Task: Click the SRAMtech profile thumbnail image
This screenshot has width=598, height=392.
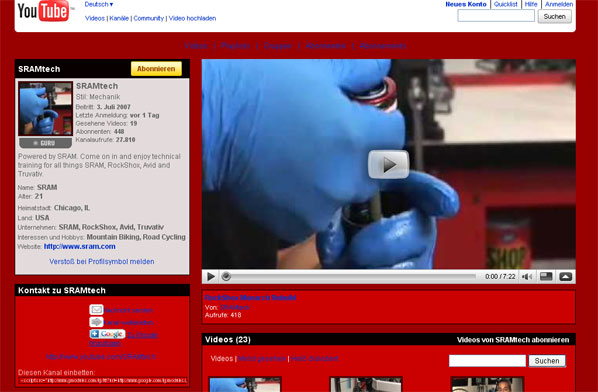Action: pos(45,109)
